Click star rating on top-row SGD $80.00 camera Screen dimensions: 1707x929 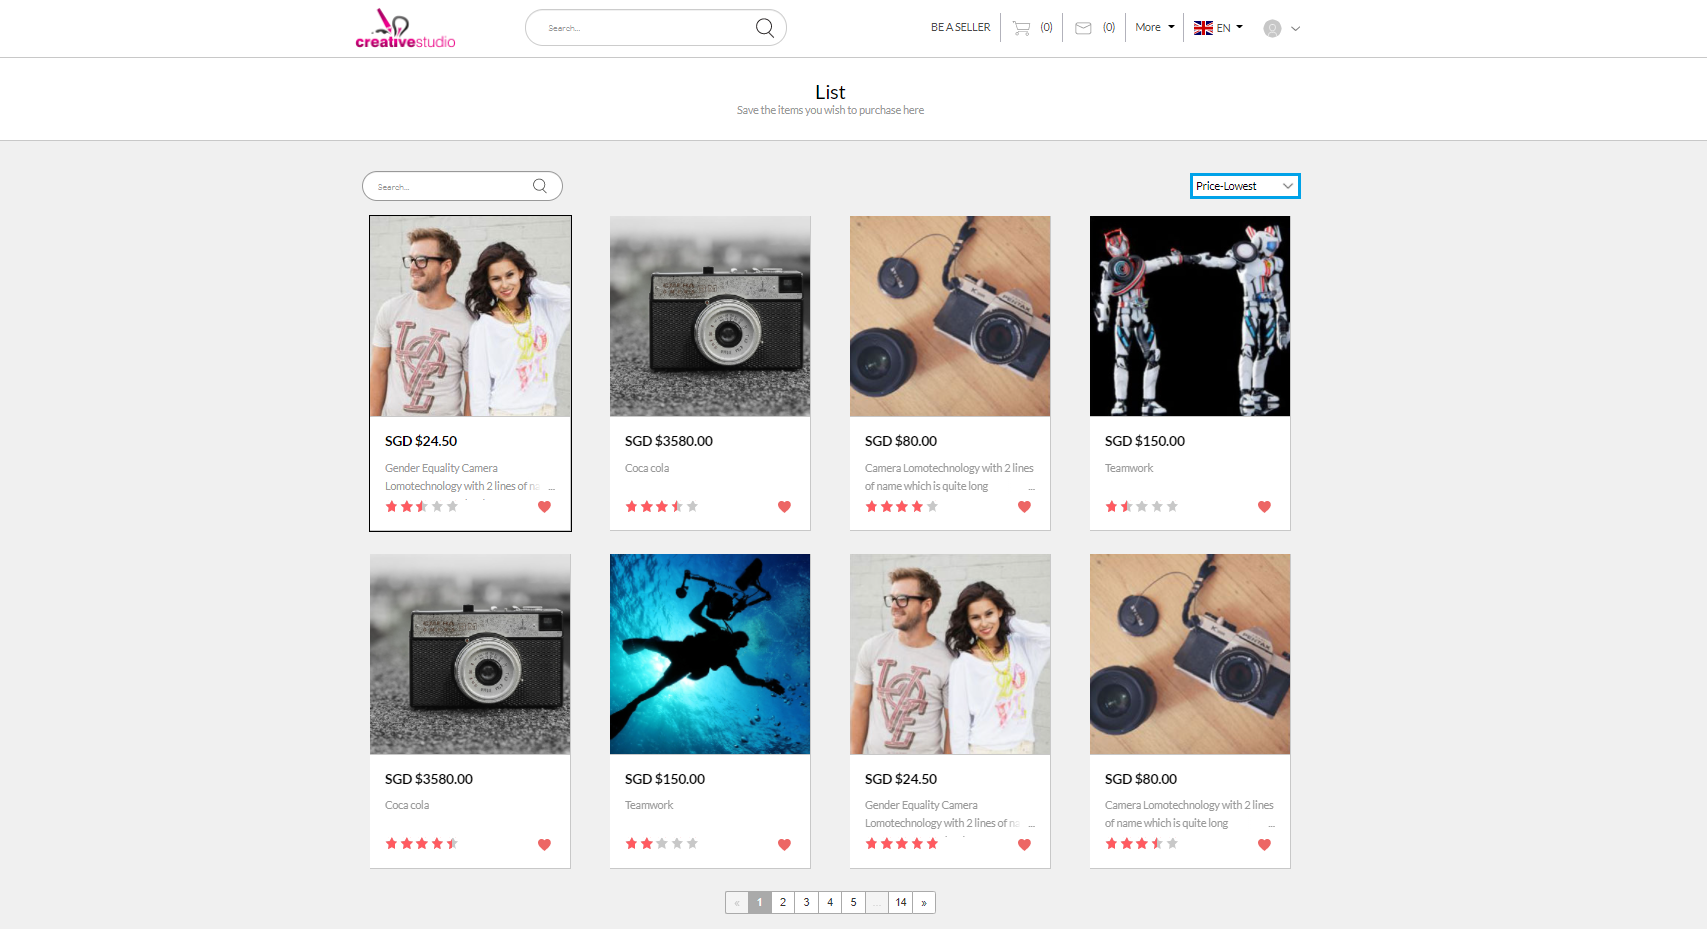point(901,507)
